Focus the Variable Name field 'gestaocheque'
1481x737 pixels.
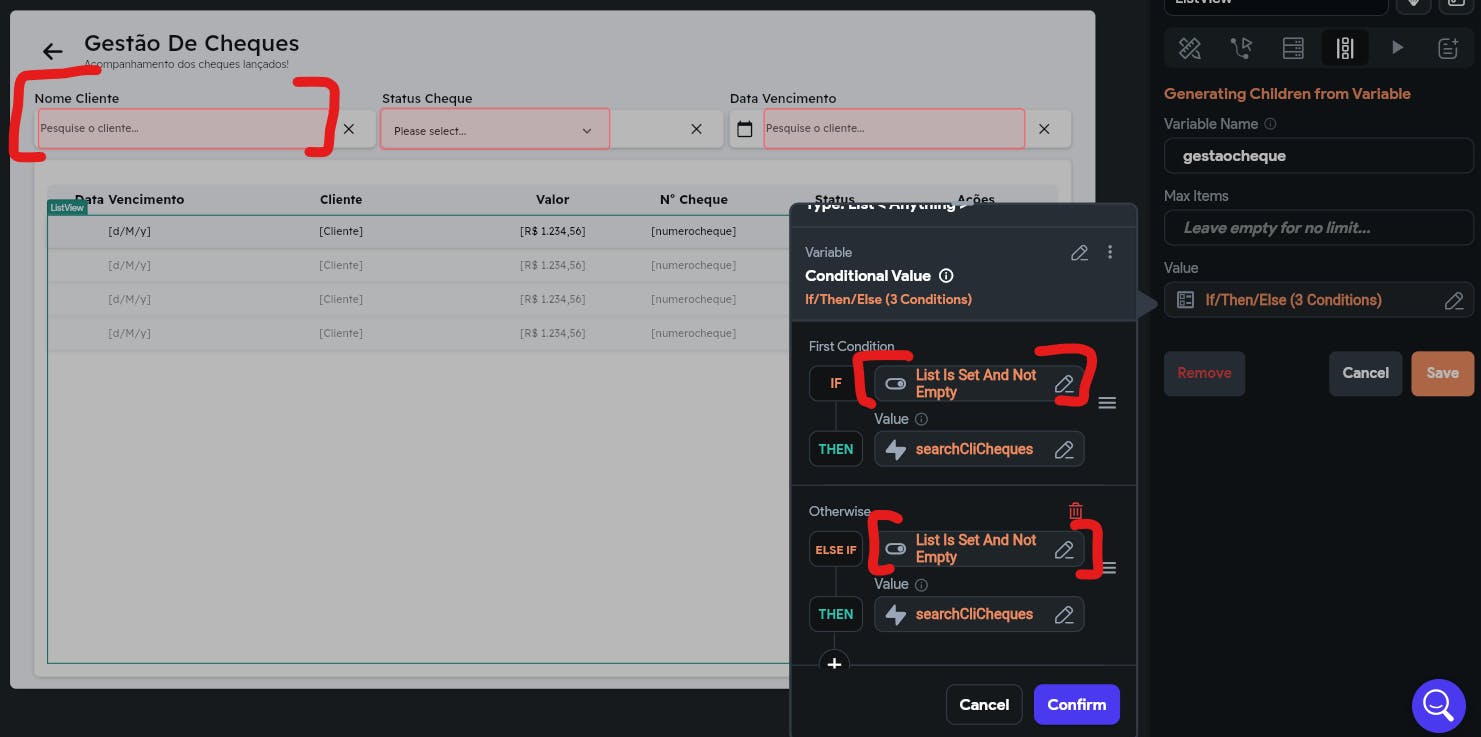[1318, 156]
